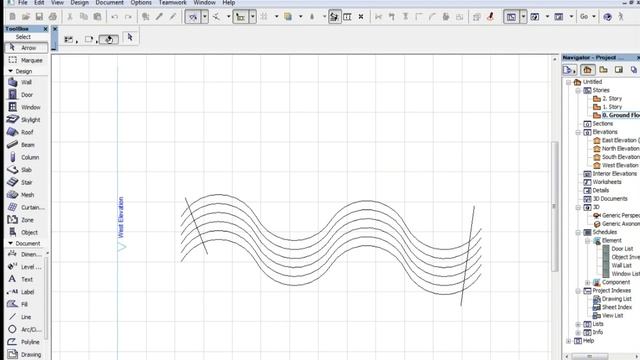Open the Document menu
This screenshot has width=640, height=360.
109,2
